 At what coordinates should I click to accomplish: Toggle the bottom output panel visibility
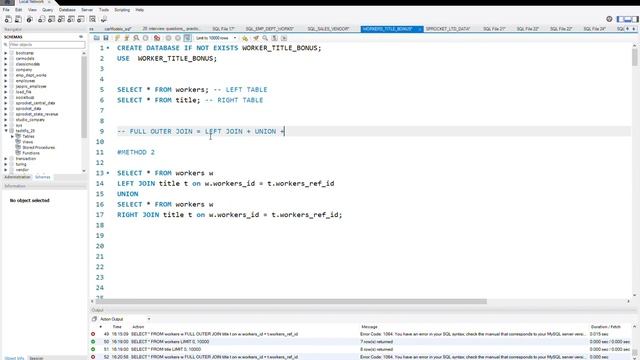click(628, 19)
